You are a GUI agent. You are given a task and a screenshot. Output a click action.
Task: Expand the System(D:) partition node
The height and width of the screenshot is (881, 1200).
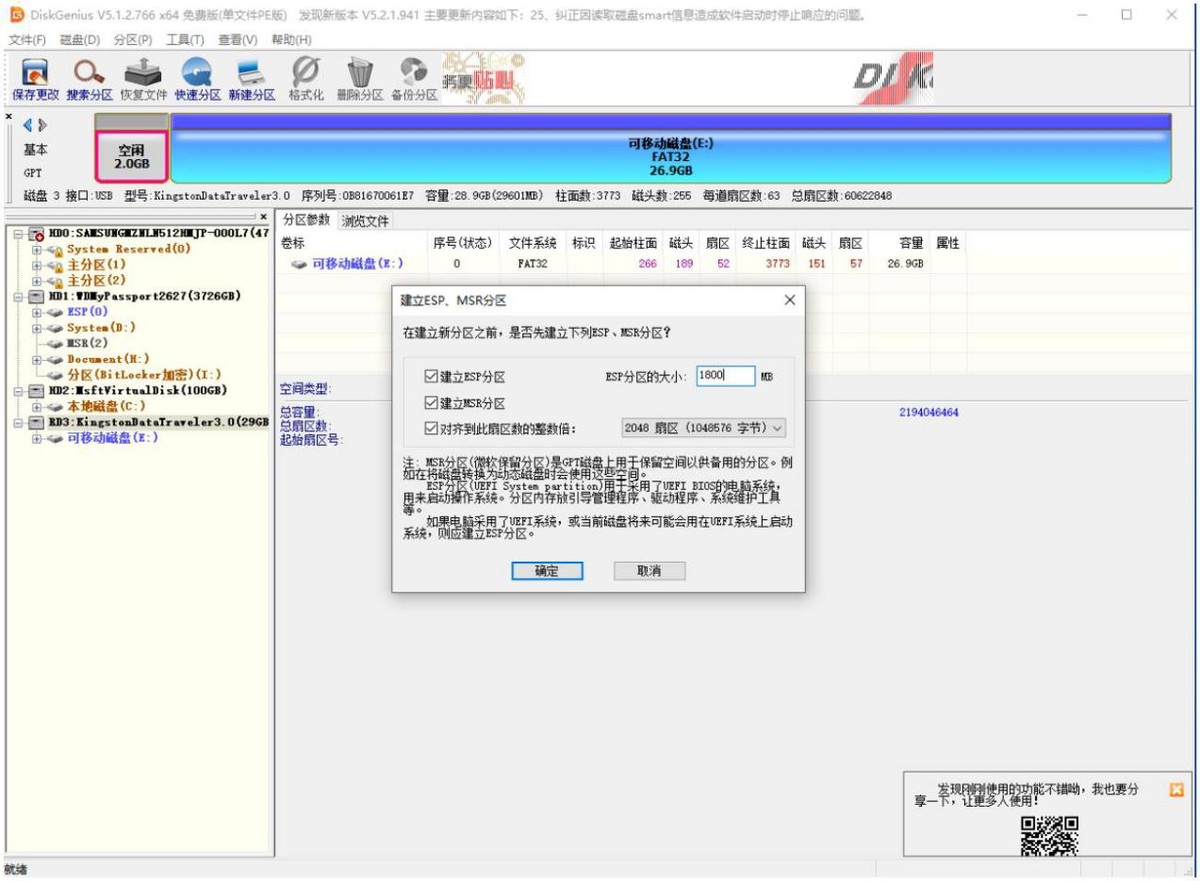pos(36,328)
